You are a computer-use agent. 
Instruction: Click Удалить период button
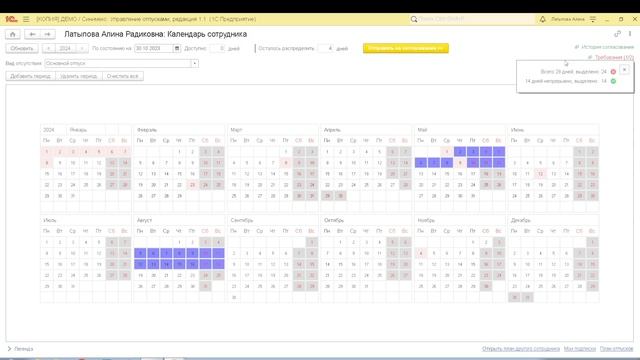coord(79,76)
